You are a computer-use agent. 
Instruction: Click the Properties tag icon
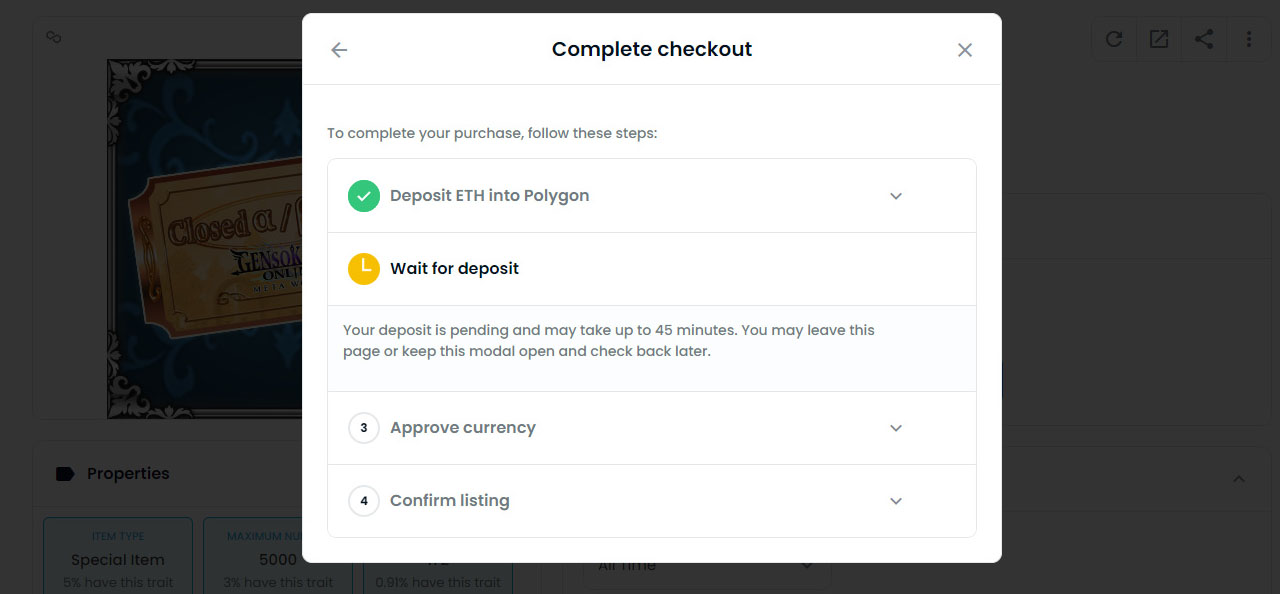coord(65,474)
